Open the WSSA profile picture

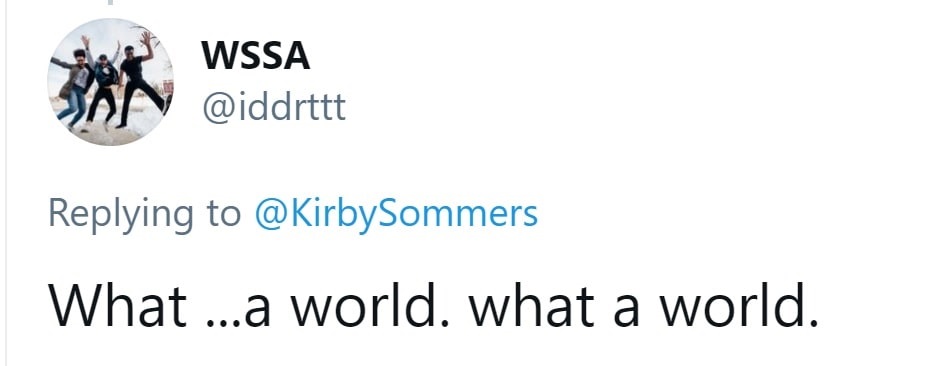tap(110, 81)
